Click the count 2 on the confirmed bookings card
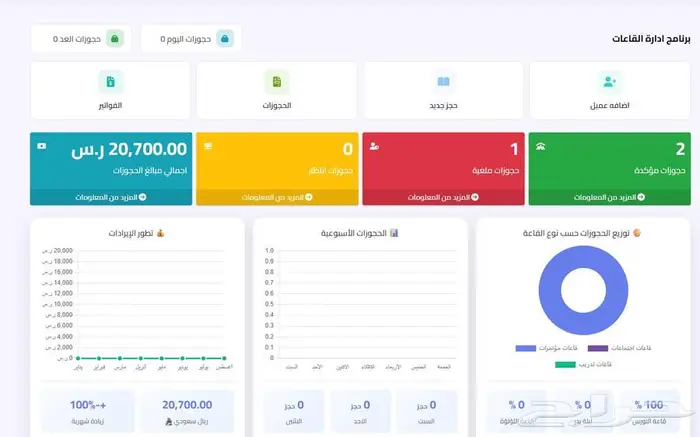The height and width of the screenshot is (437, 700). click(680, 149)
